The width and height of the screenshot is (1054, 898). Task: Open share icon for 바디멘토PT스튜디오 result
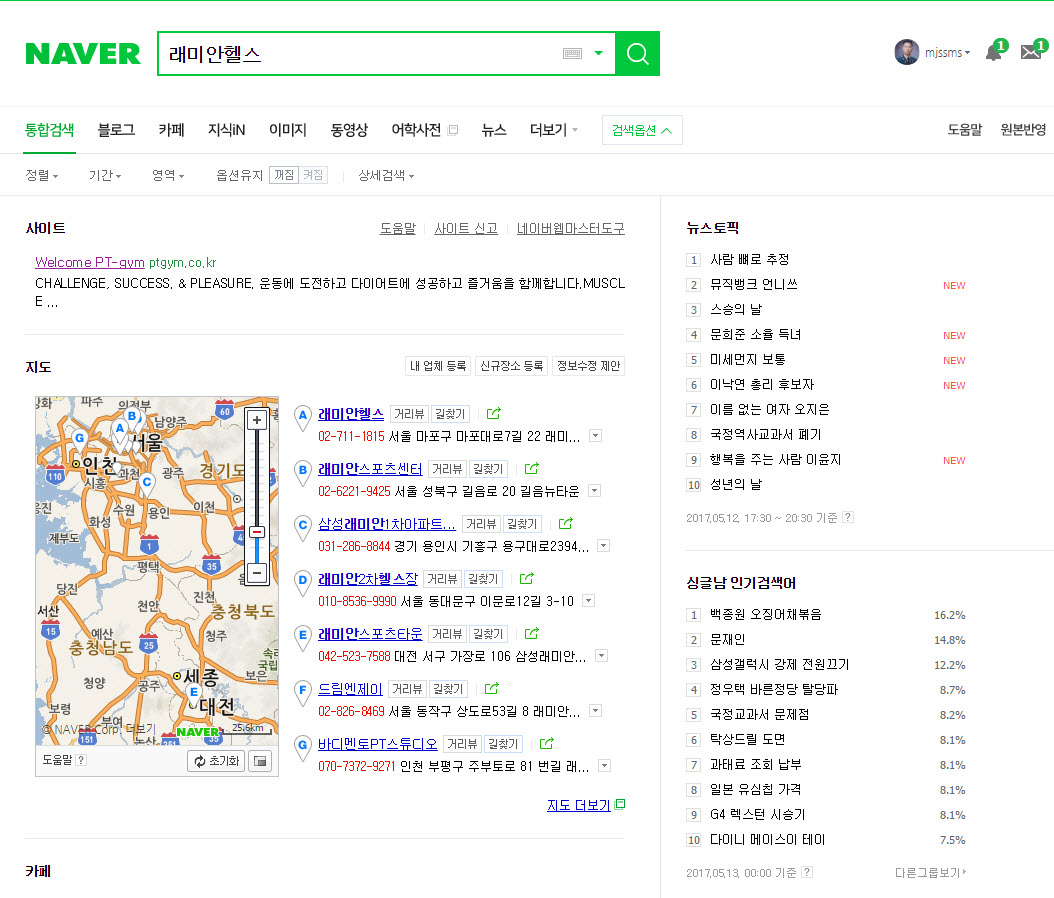coord(547,743)
